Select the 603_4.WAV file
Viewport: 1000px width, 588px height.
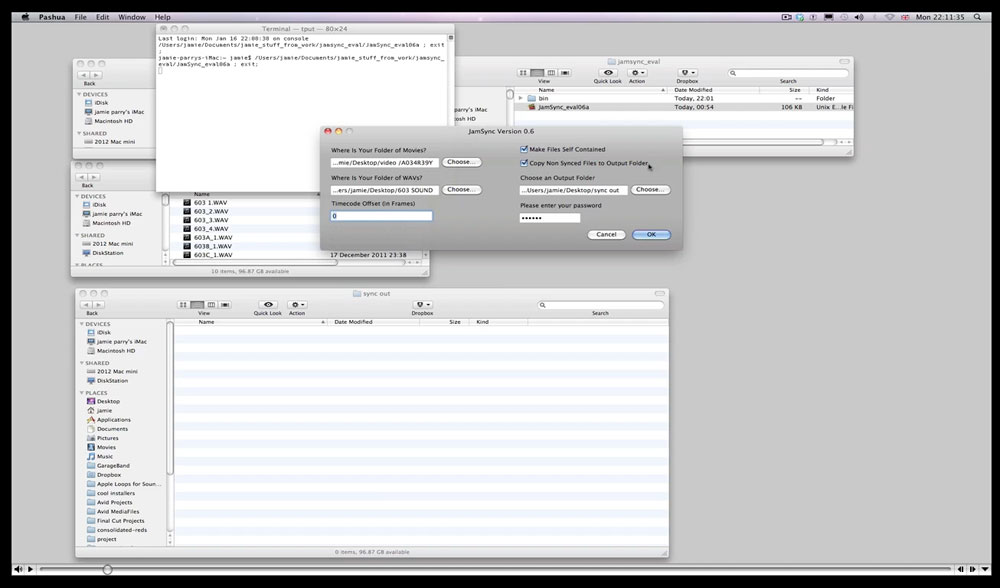(211, 228)
